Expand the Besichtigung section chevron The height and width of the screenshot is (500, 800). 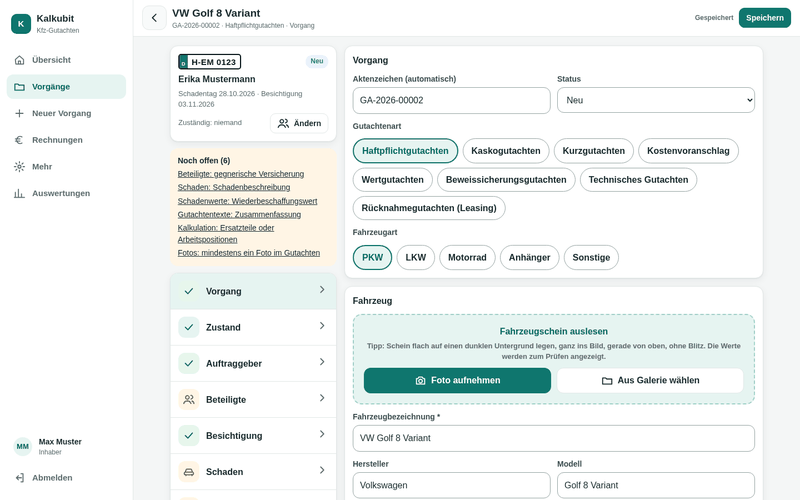(x=322, y=434)
